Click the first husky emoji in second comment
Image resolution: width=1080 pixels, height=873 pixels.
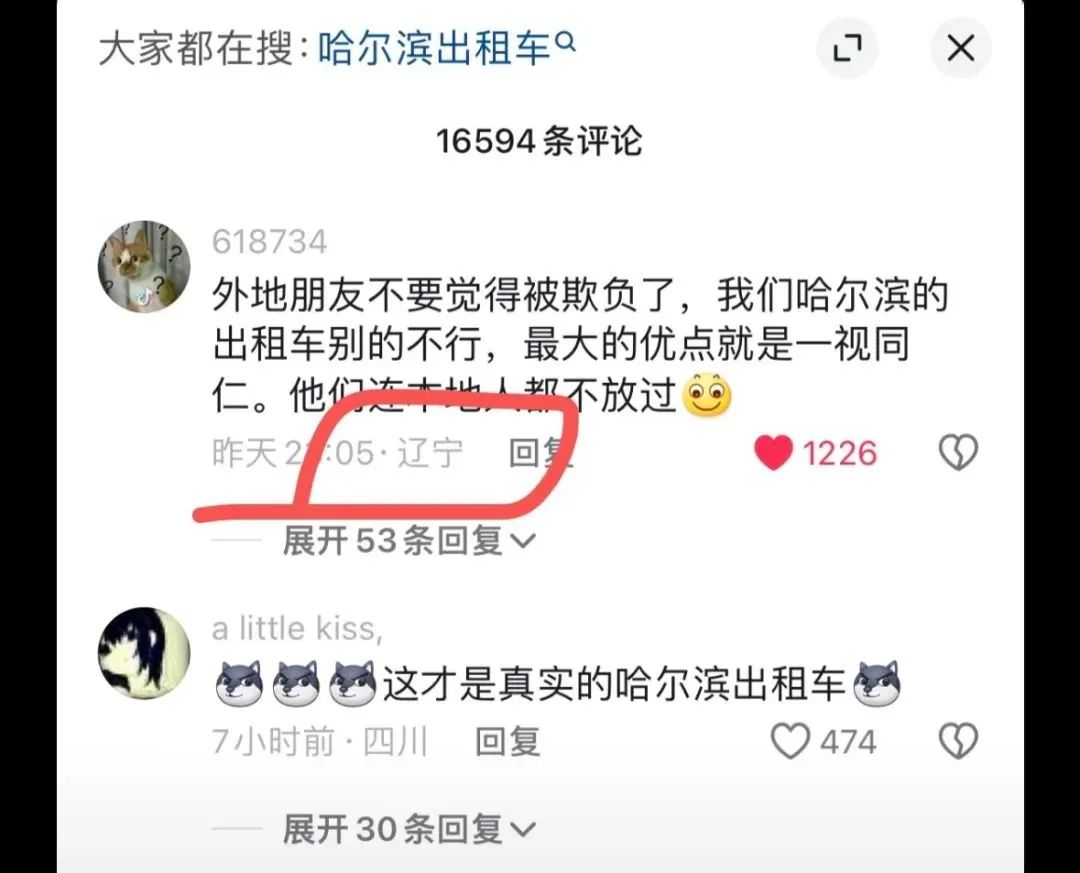(x=239, y=684)
